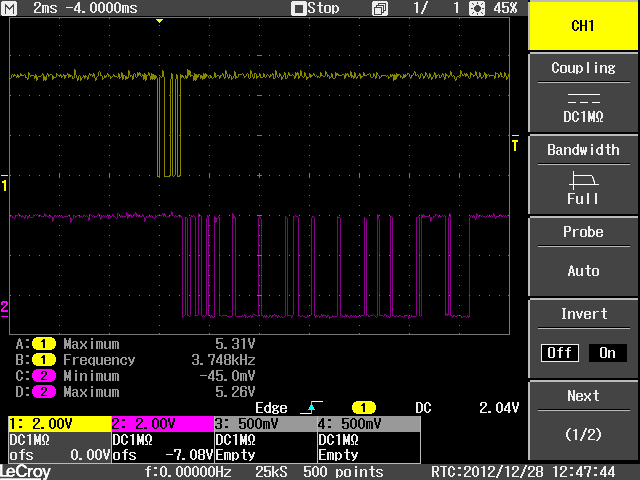Click the trigger DC coupling label

(x=423, y=408)
